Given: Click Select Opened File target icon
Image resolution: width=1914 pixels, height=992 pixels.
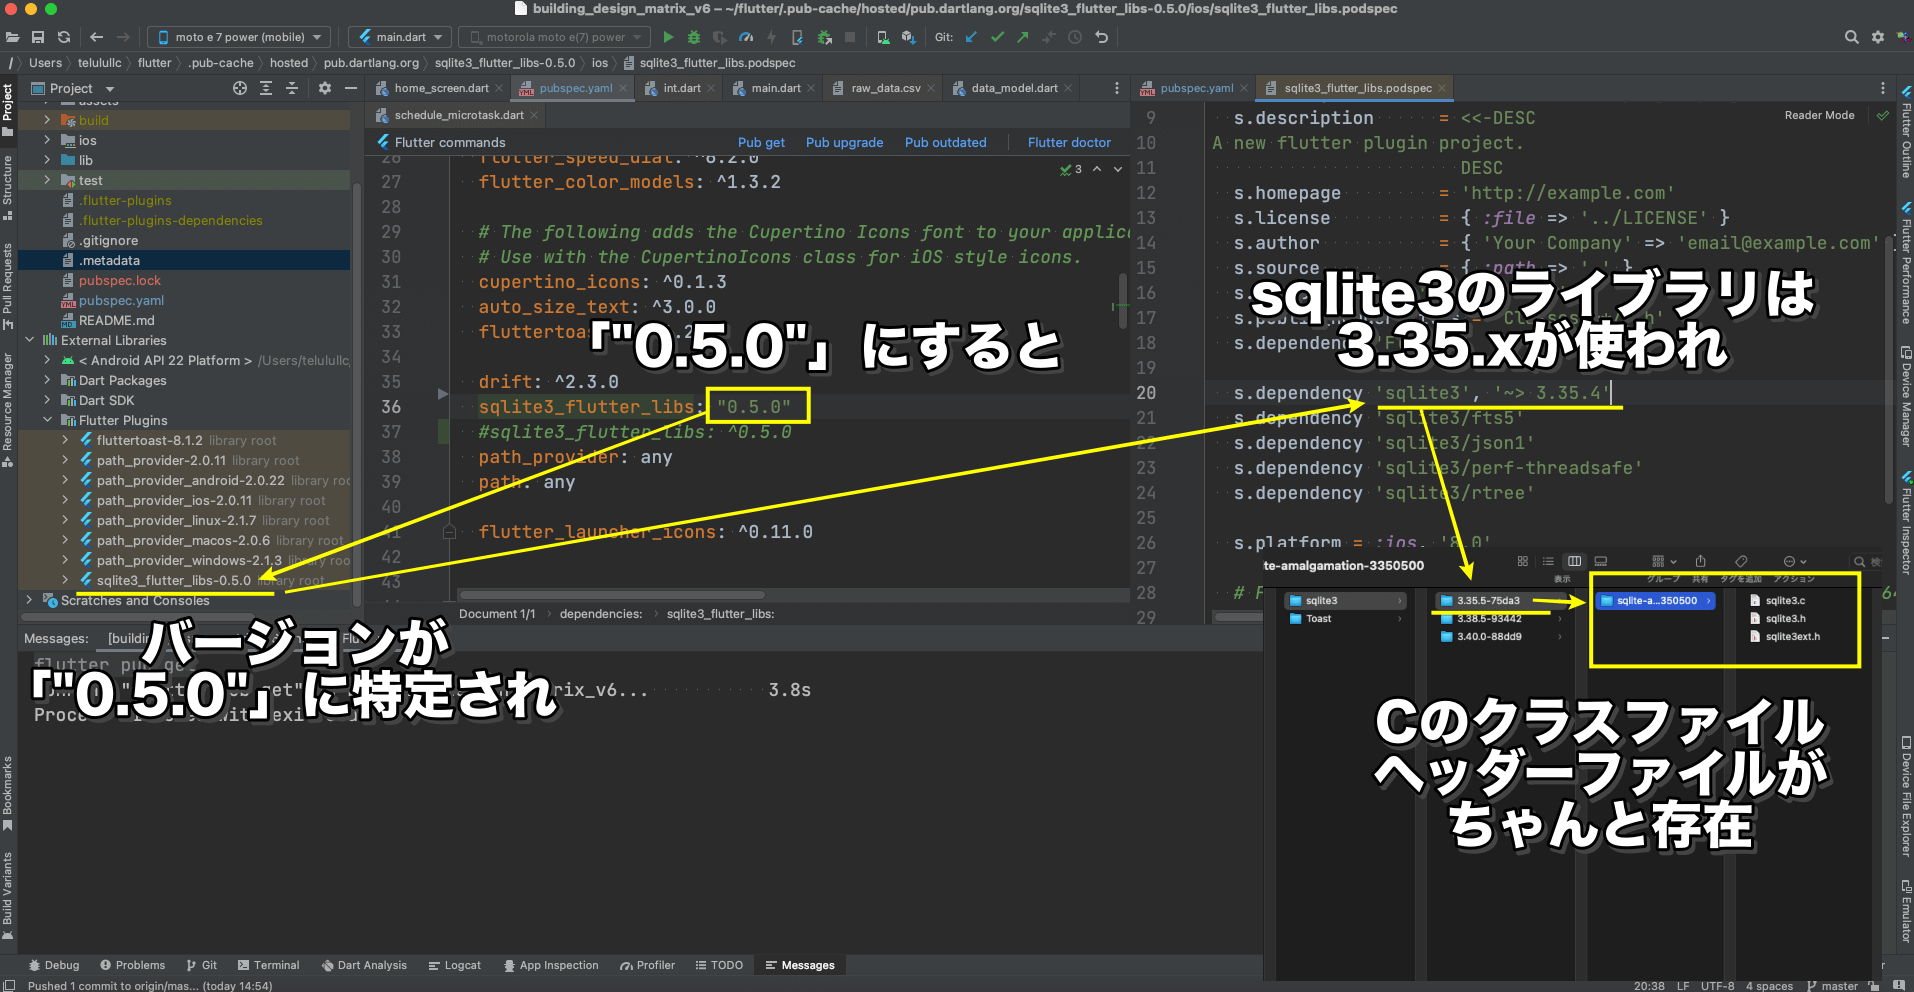Looking at the screenshot, I should point(240,88).
